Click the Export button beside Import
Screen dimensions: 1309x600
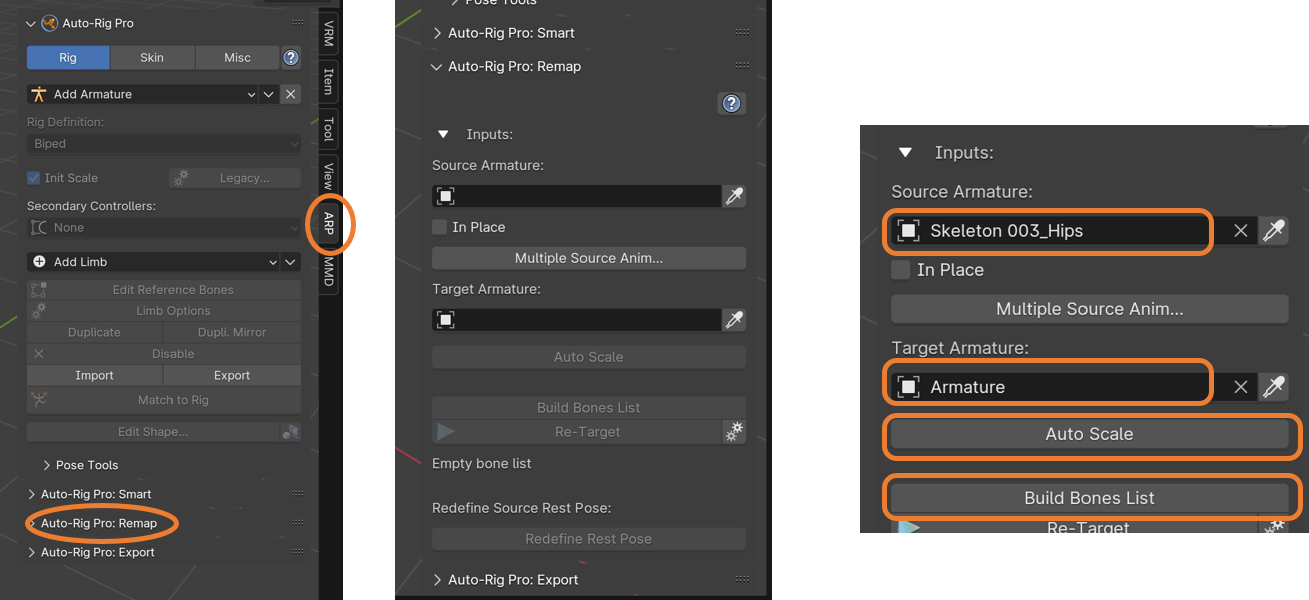[232, 375]
